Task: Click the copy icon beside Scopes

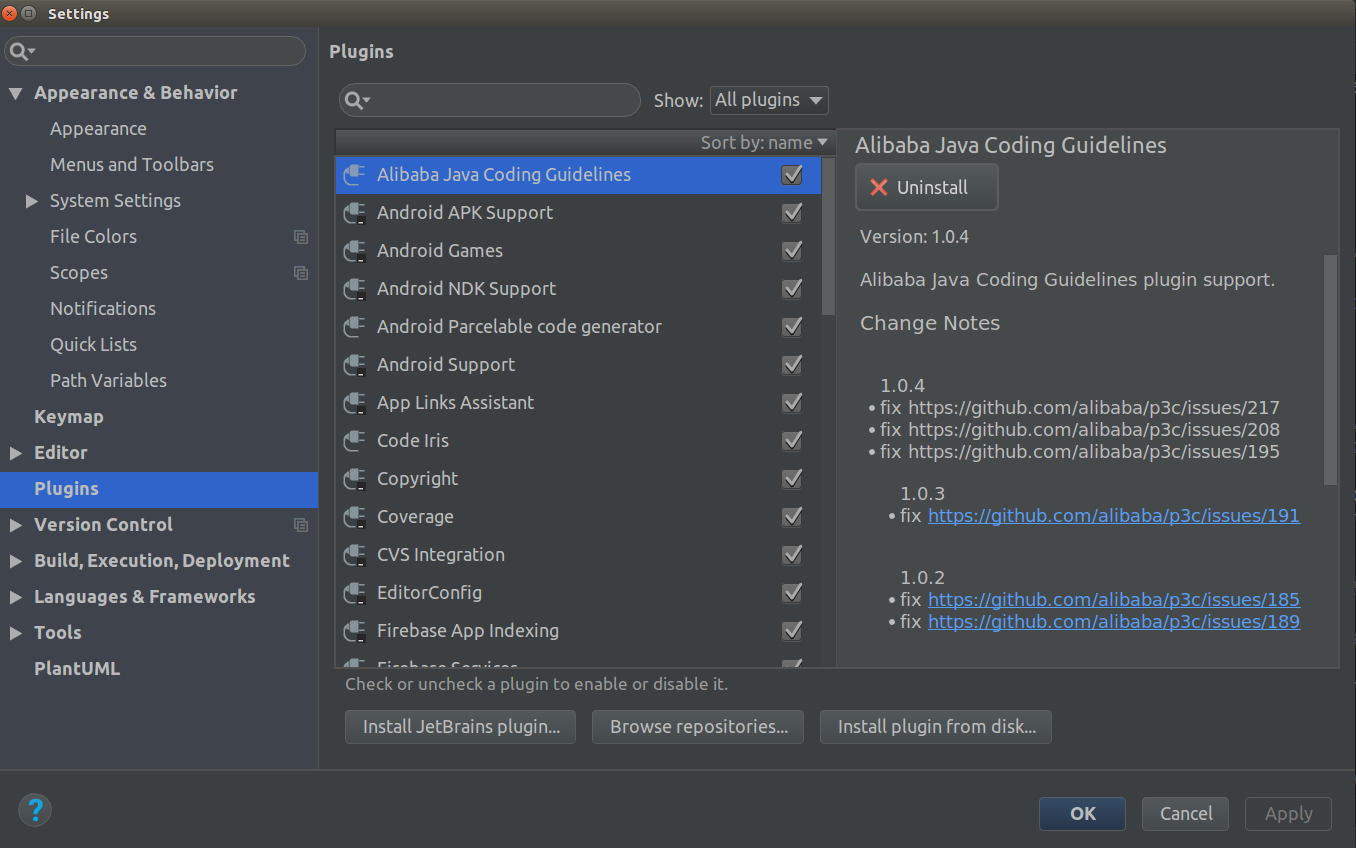Action: pos(300,273)
